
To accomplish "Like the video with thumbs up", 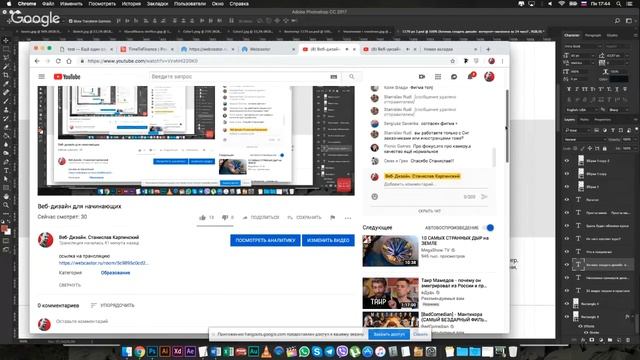I will point(202,218).
